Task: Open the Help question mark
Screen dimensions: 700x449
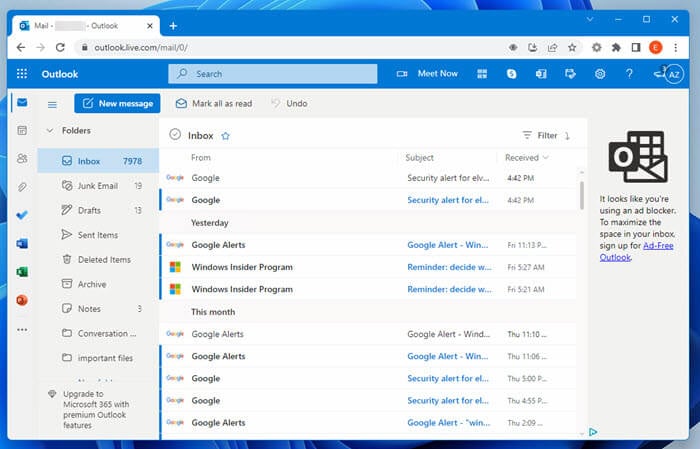Action: click(x=629, y=74)
